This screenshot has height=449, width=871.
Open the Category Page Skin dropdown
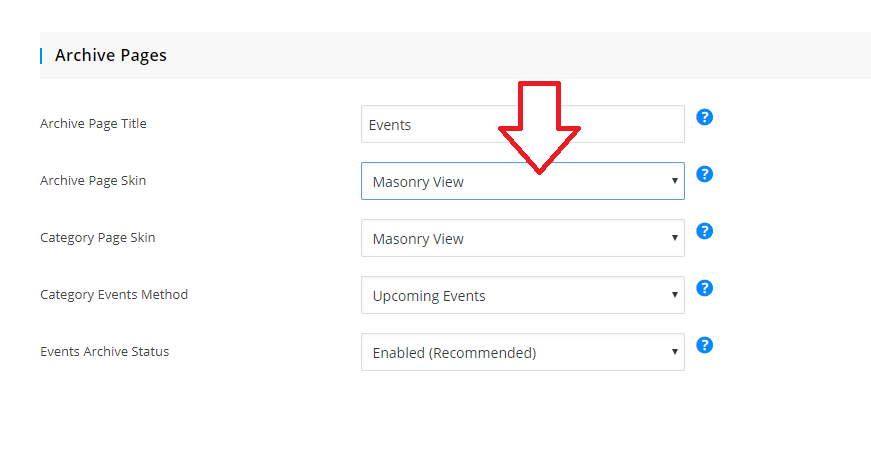point(523,238)
